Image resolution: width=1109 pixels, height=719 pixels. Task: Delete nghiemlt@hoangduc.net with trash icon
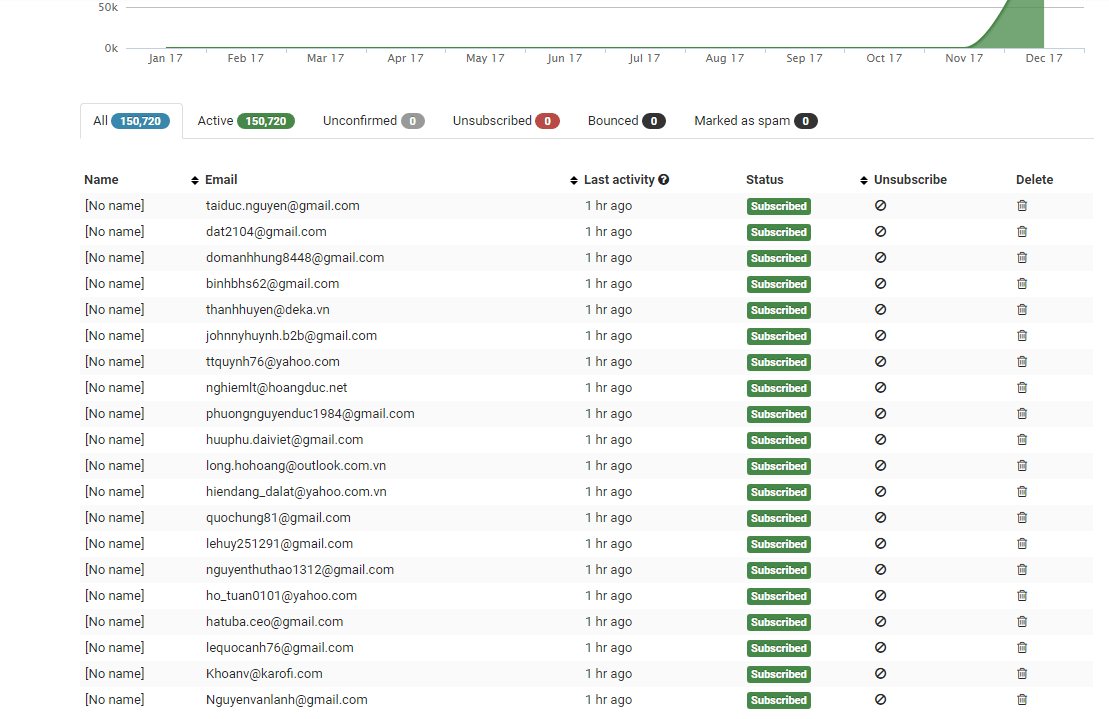point(1021,387)
